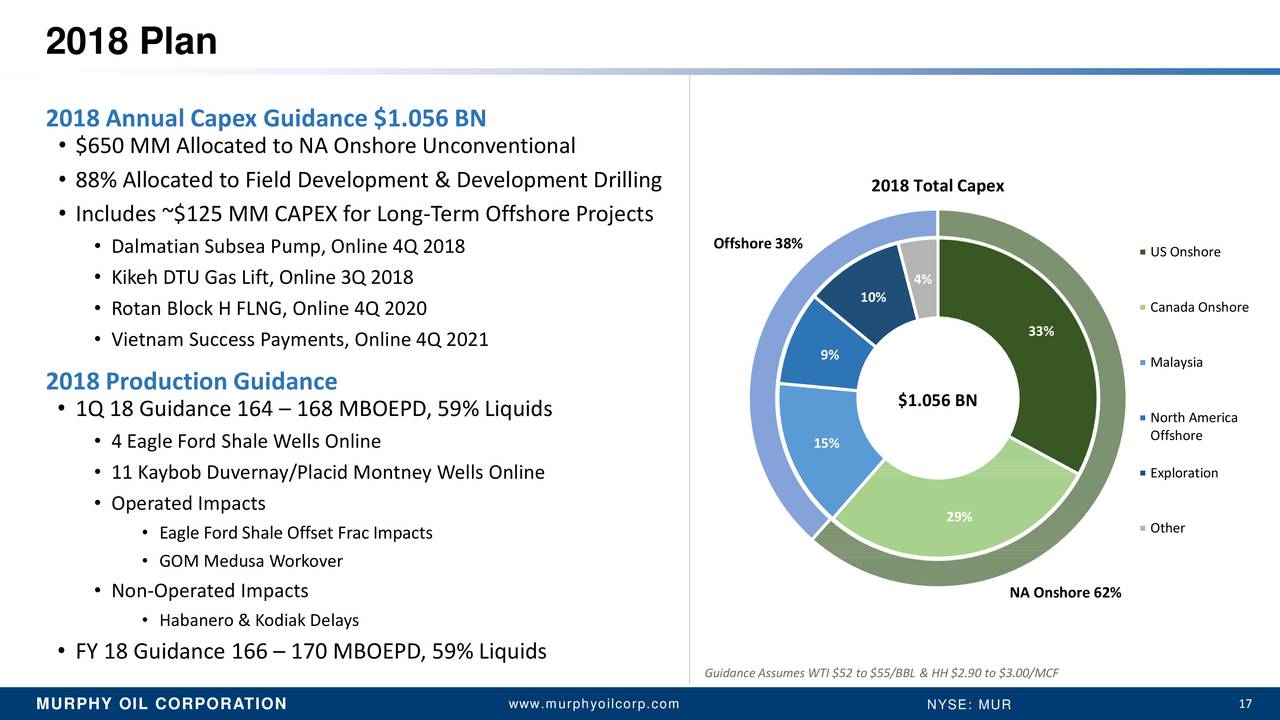Click the 'Guidance Assumes WTI $52 to $55/BBL' footnote

(x=881, y=672)
